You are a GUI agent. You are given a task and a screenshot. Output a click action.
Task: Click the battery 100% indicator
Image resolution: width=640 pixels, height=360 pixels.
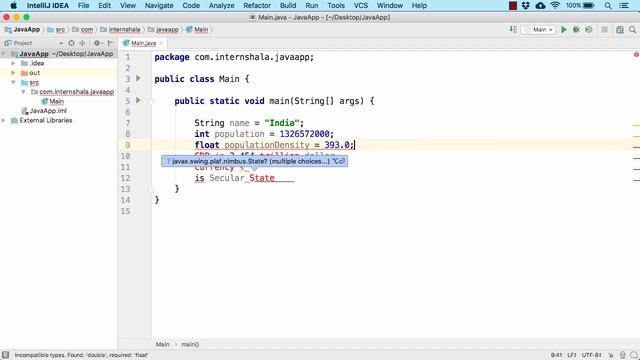pos(580,6)
